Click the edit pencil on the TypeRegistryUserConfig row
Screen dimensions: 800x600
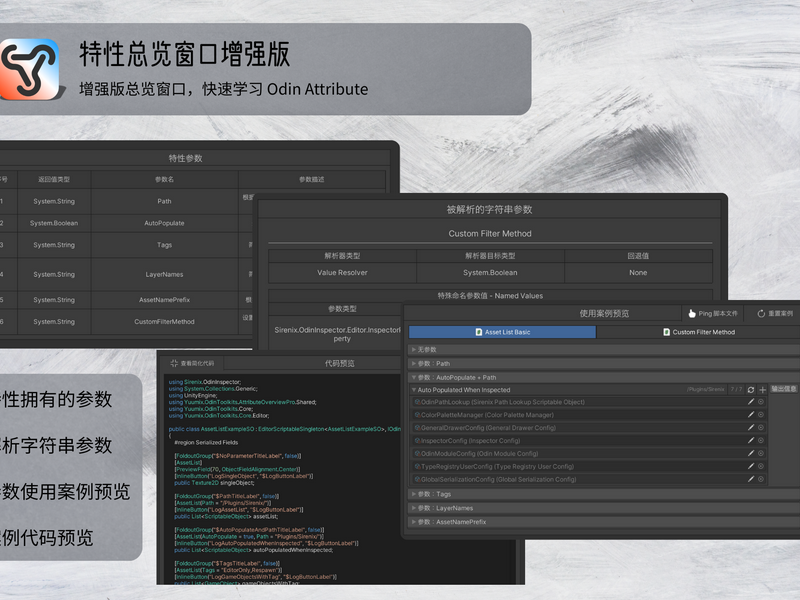[x=751, y=466]
